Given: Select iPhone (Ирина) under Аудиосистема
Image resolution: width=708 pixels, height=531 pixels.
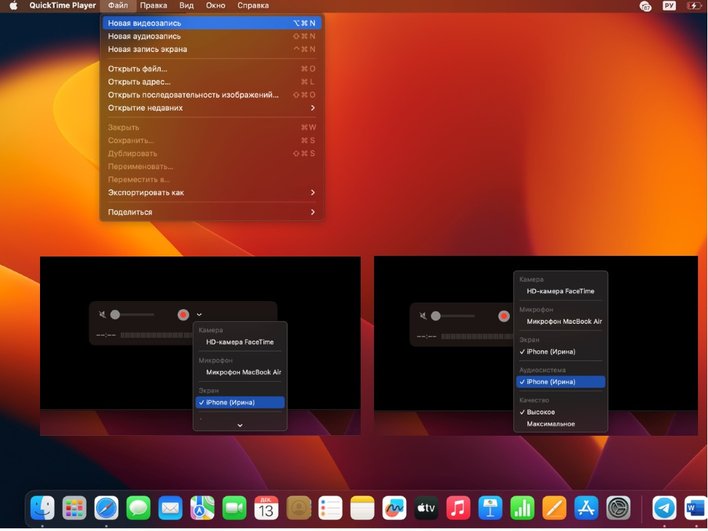Looking at the screenshot, I should tap(560, 382).
